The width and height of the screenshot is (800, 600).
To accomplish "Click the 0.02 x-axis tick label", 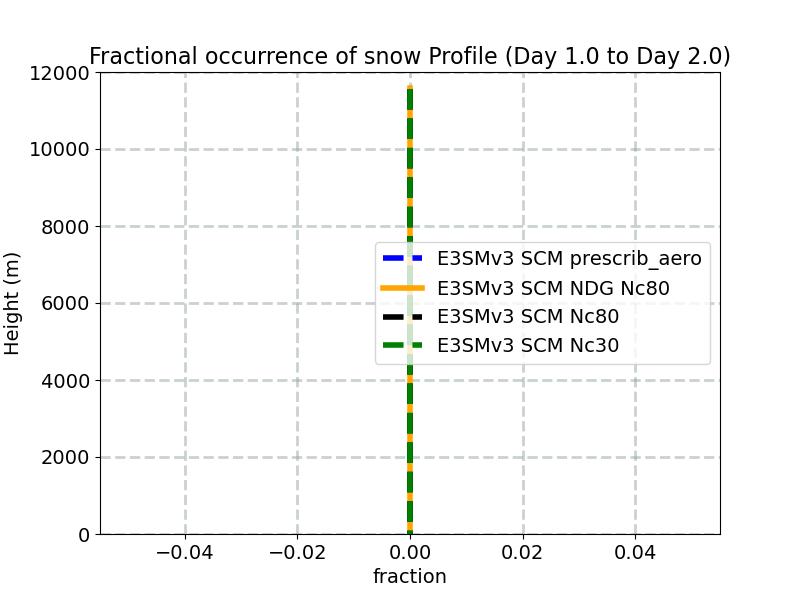I will [522, 552].
